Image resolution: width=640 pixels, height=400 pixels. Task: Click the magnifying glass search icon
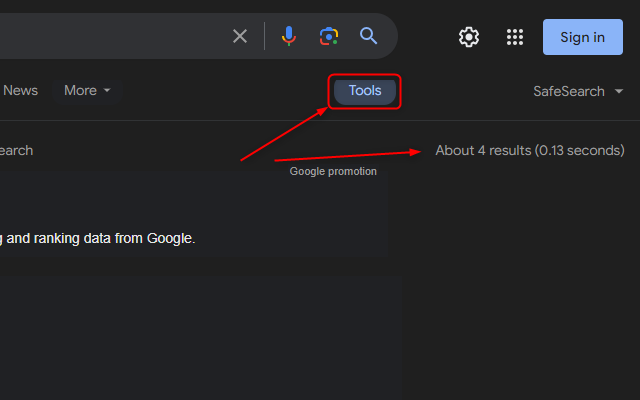pos(368,36)
